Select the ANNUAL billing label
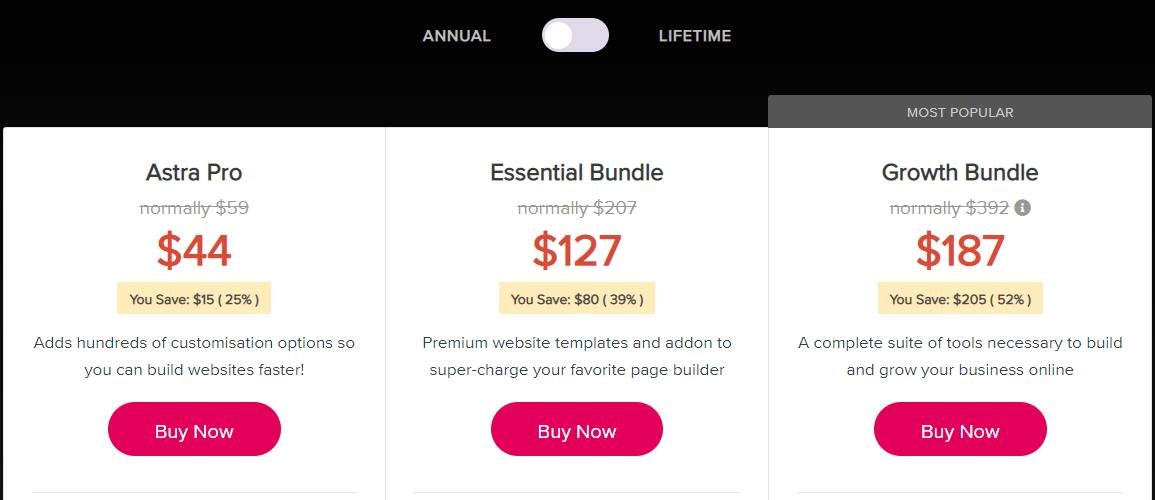 [x=456, y=36]
